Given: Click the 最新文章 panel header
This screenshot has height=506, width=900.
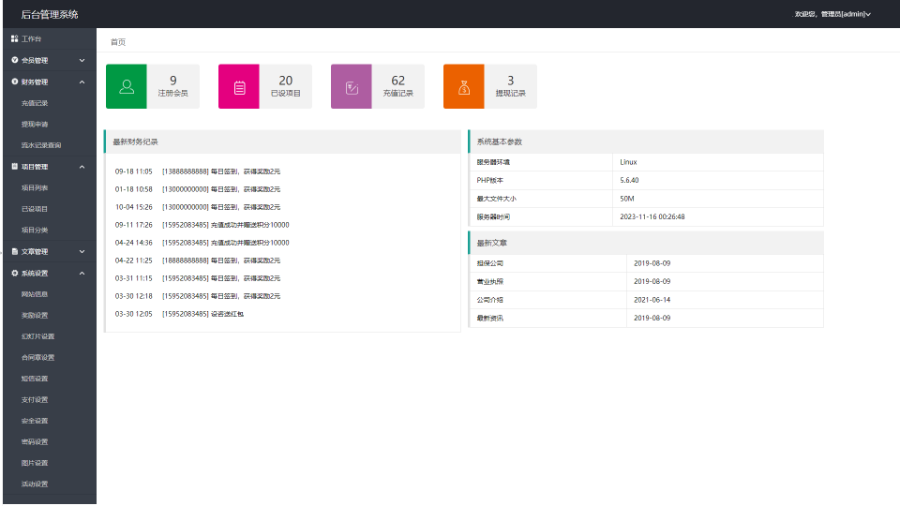Looking at the screenshot, I should point(646,243).
